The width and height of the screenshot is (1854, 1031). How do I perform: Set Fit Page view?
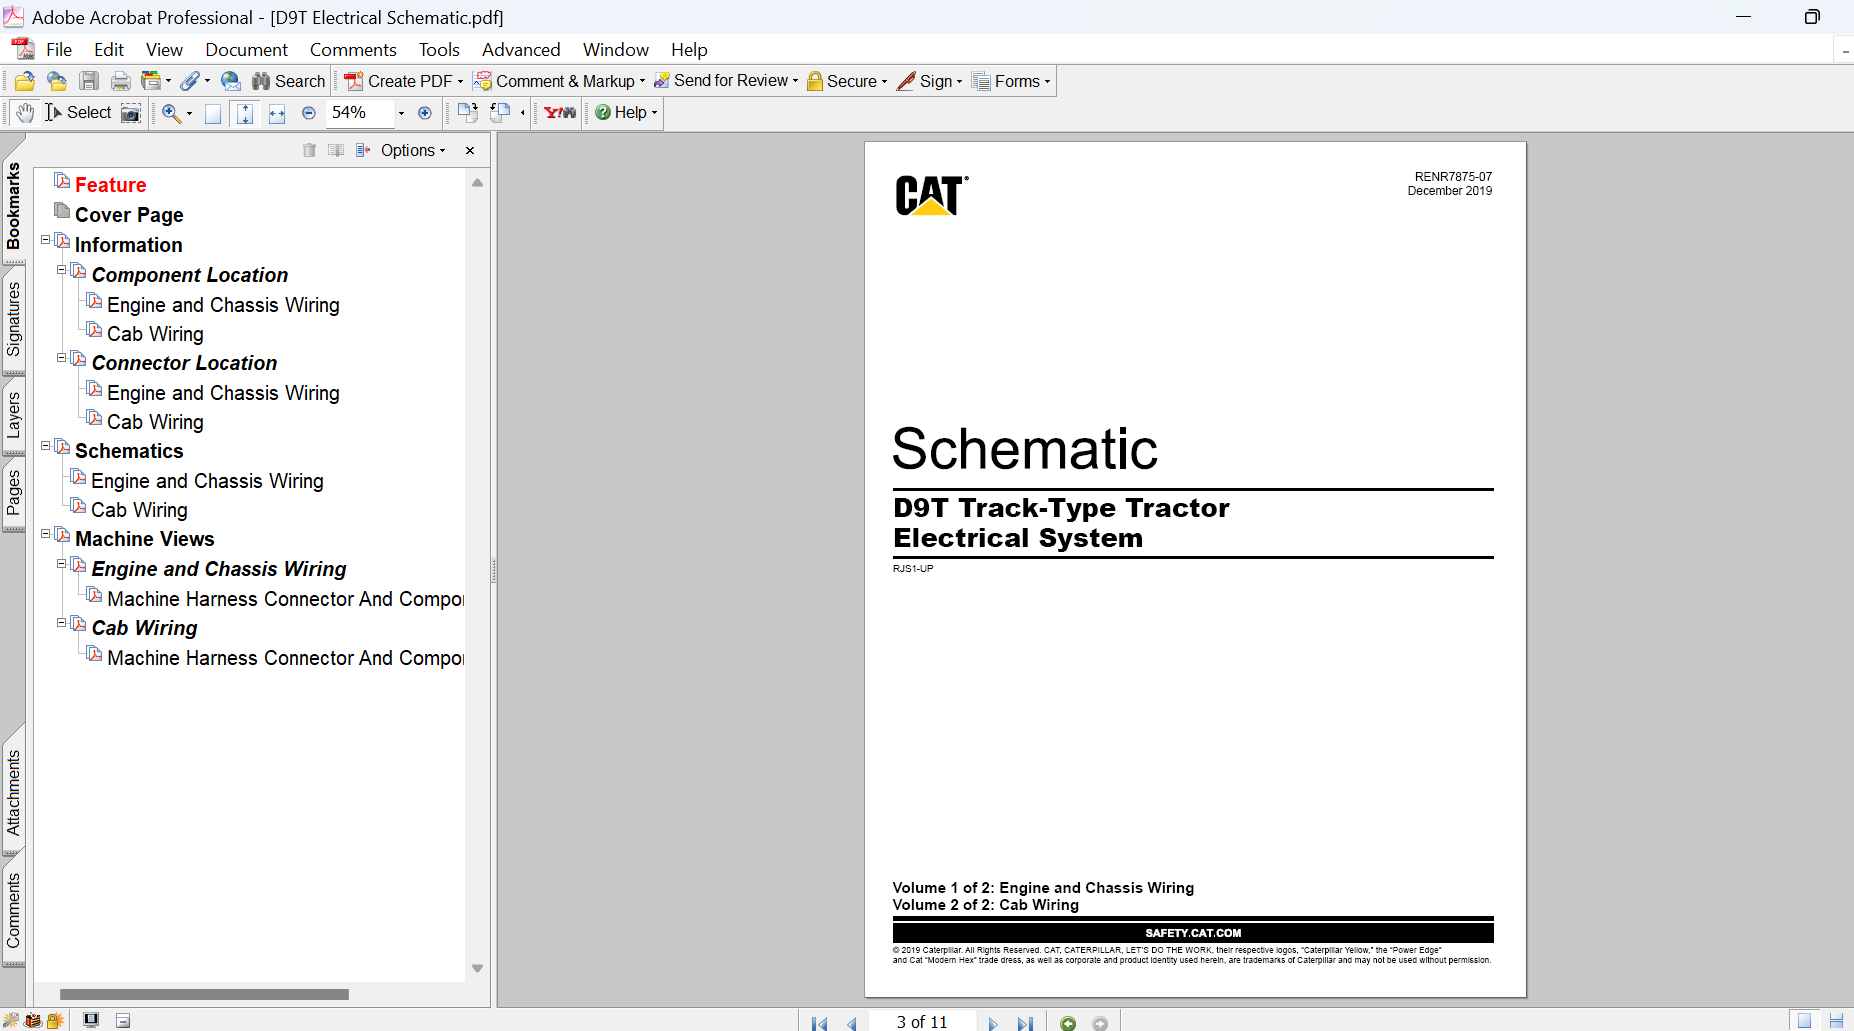[x=245, y=113]
